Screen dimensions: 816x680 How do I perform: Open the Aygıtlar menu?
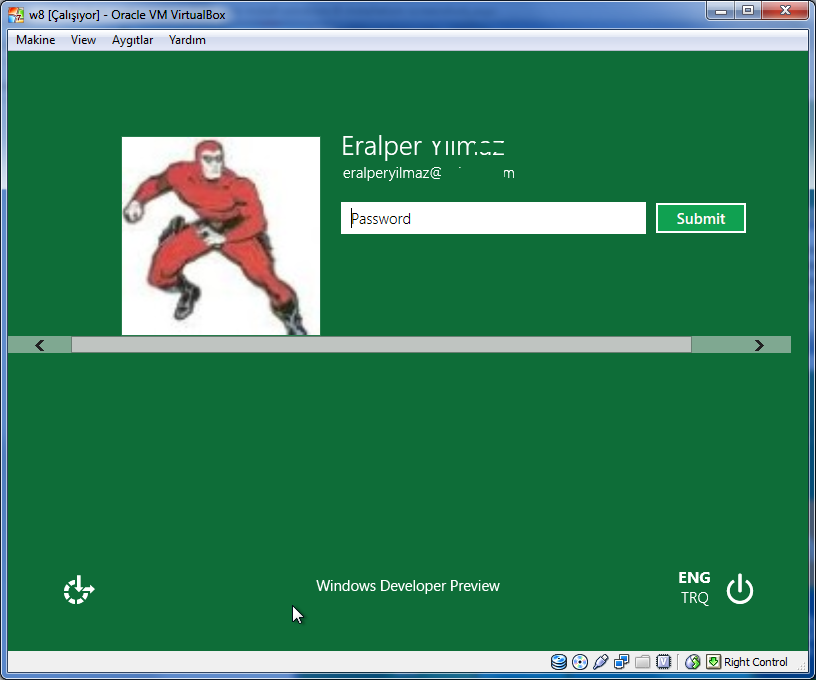(x=132, y=40)
